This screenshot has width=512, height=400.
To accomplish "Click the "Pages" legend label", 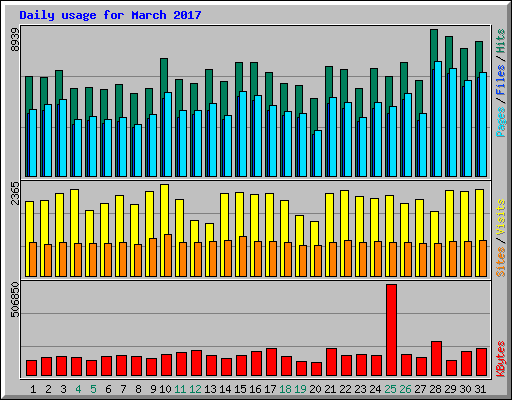I will pos(501,122).
